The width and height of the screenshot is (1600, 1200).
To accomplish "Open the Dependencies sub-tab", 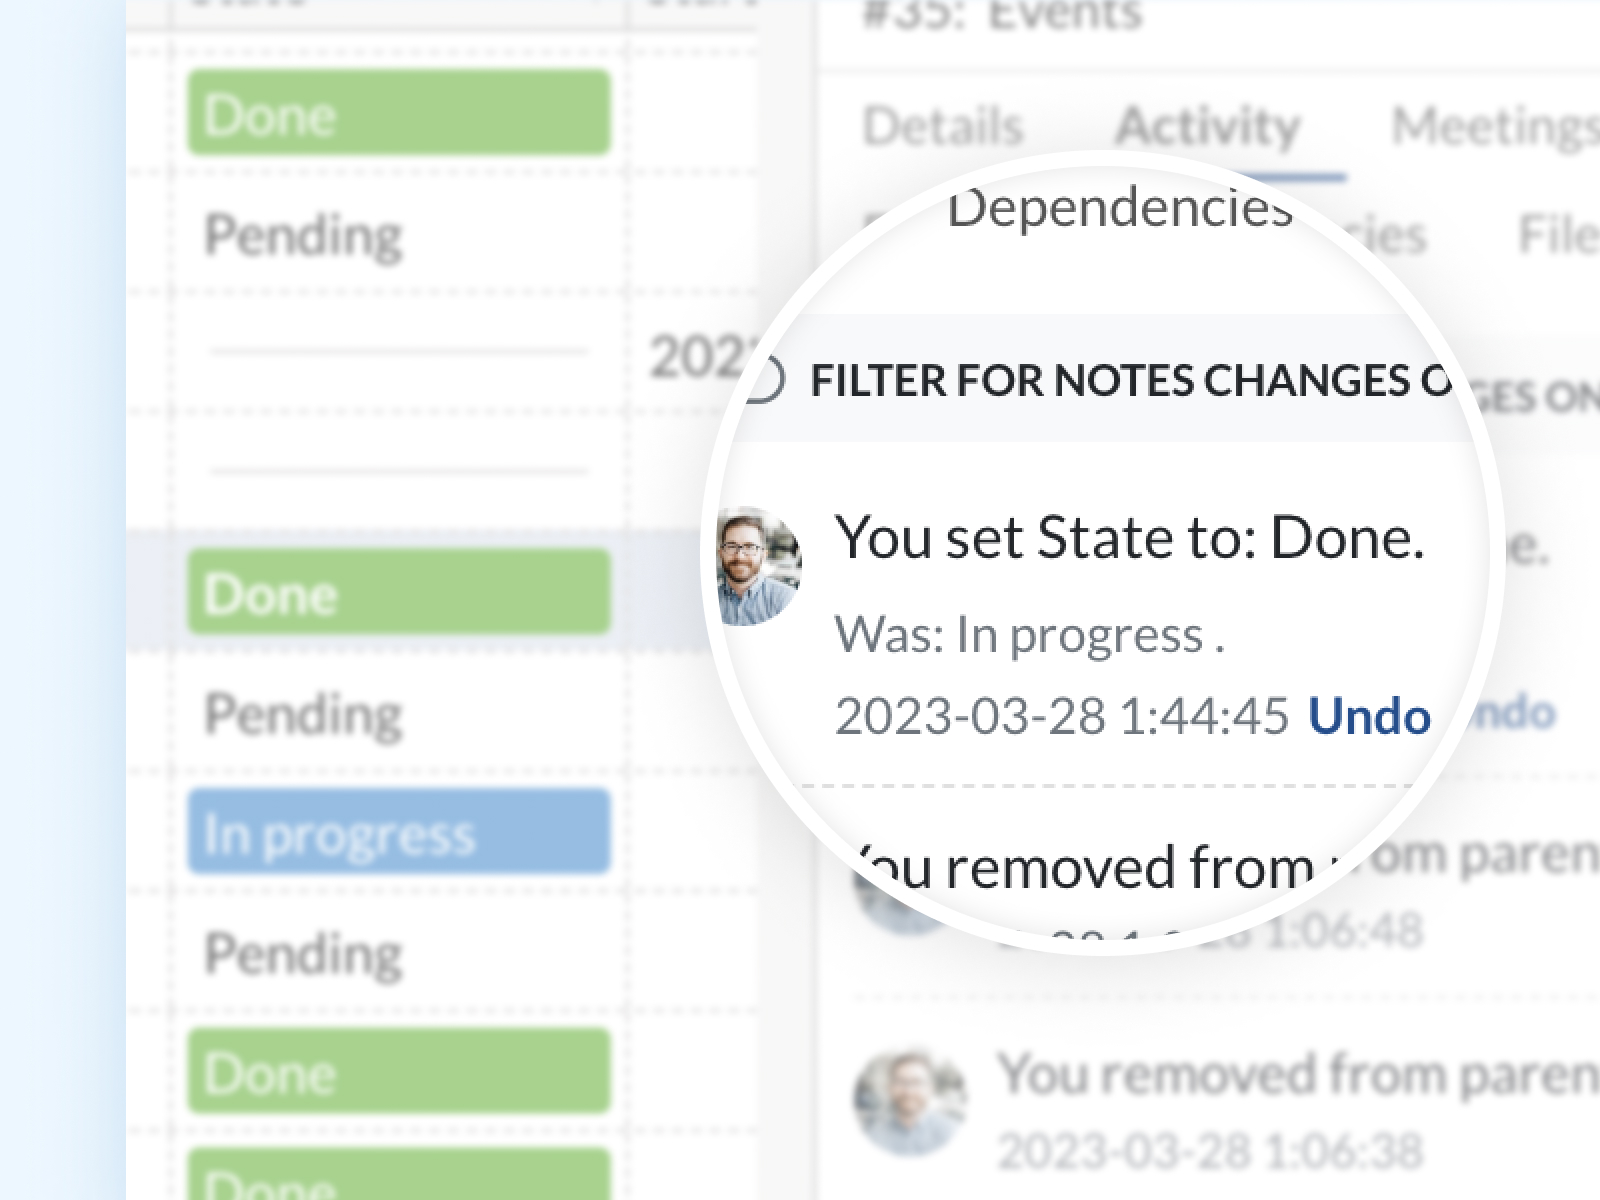I will click(1119, 210).
